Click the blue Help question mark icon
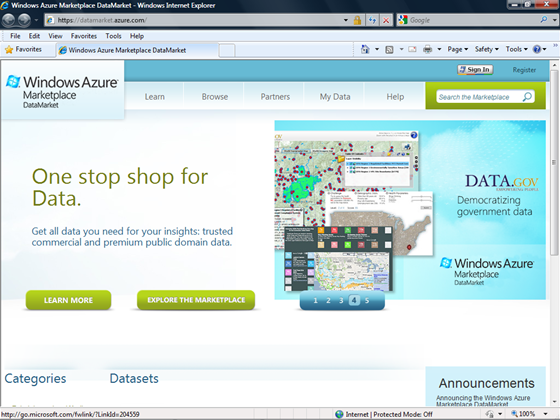Screen dimensions: 560x420 537,49
